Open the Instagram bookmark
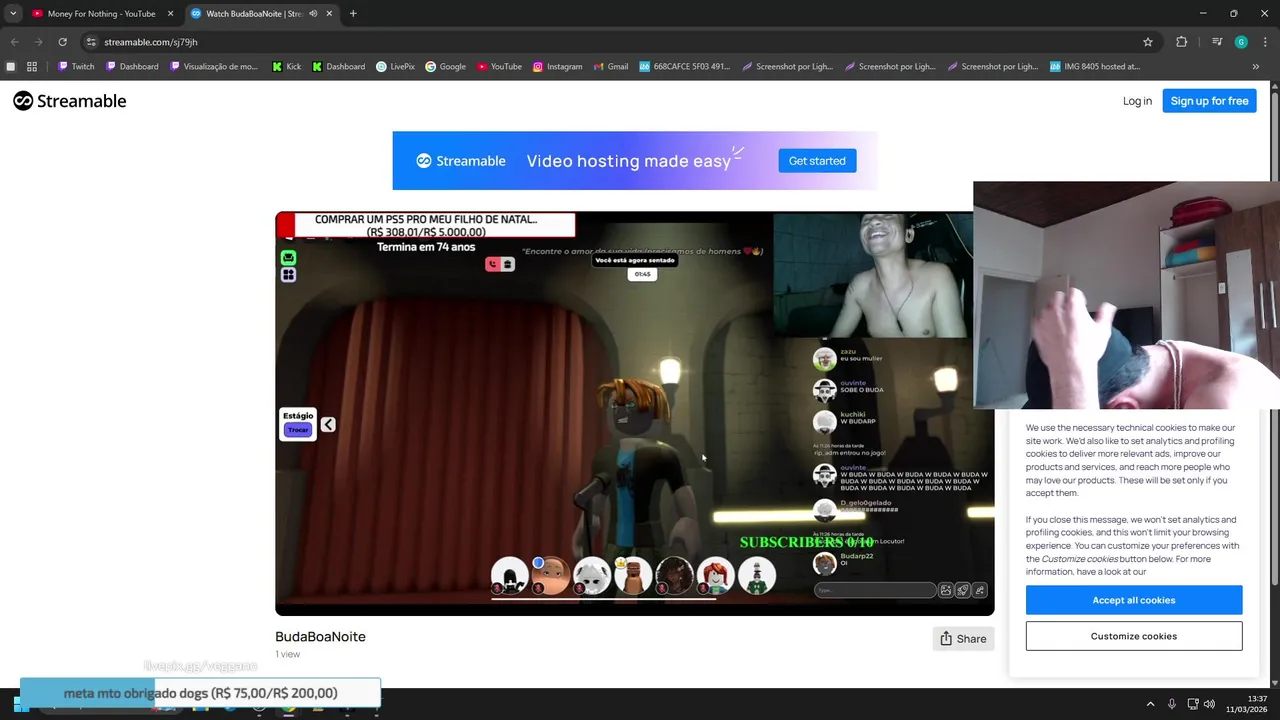 (557, 66)
